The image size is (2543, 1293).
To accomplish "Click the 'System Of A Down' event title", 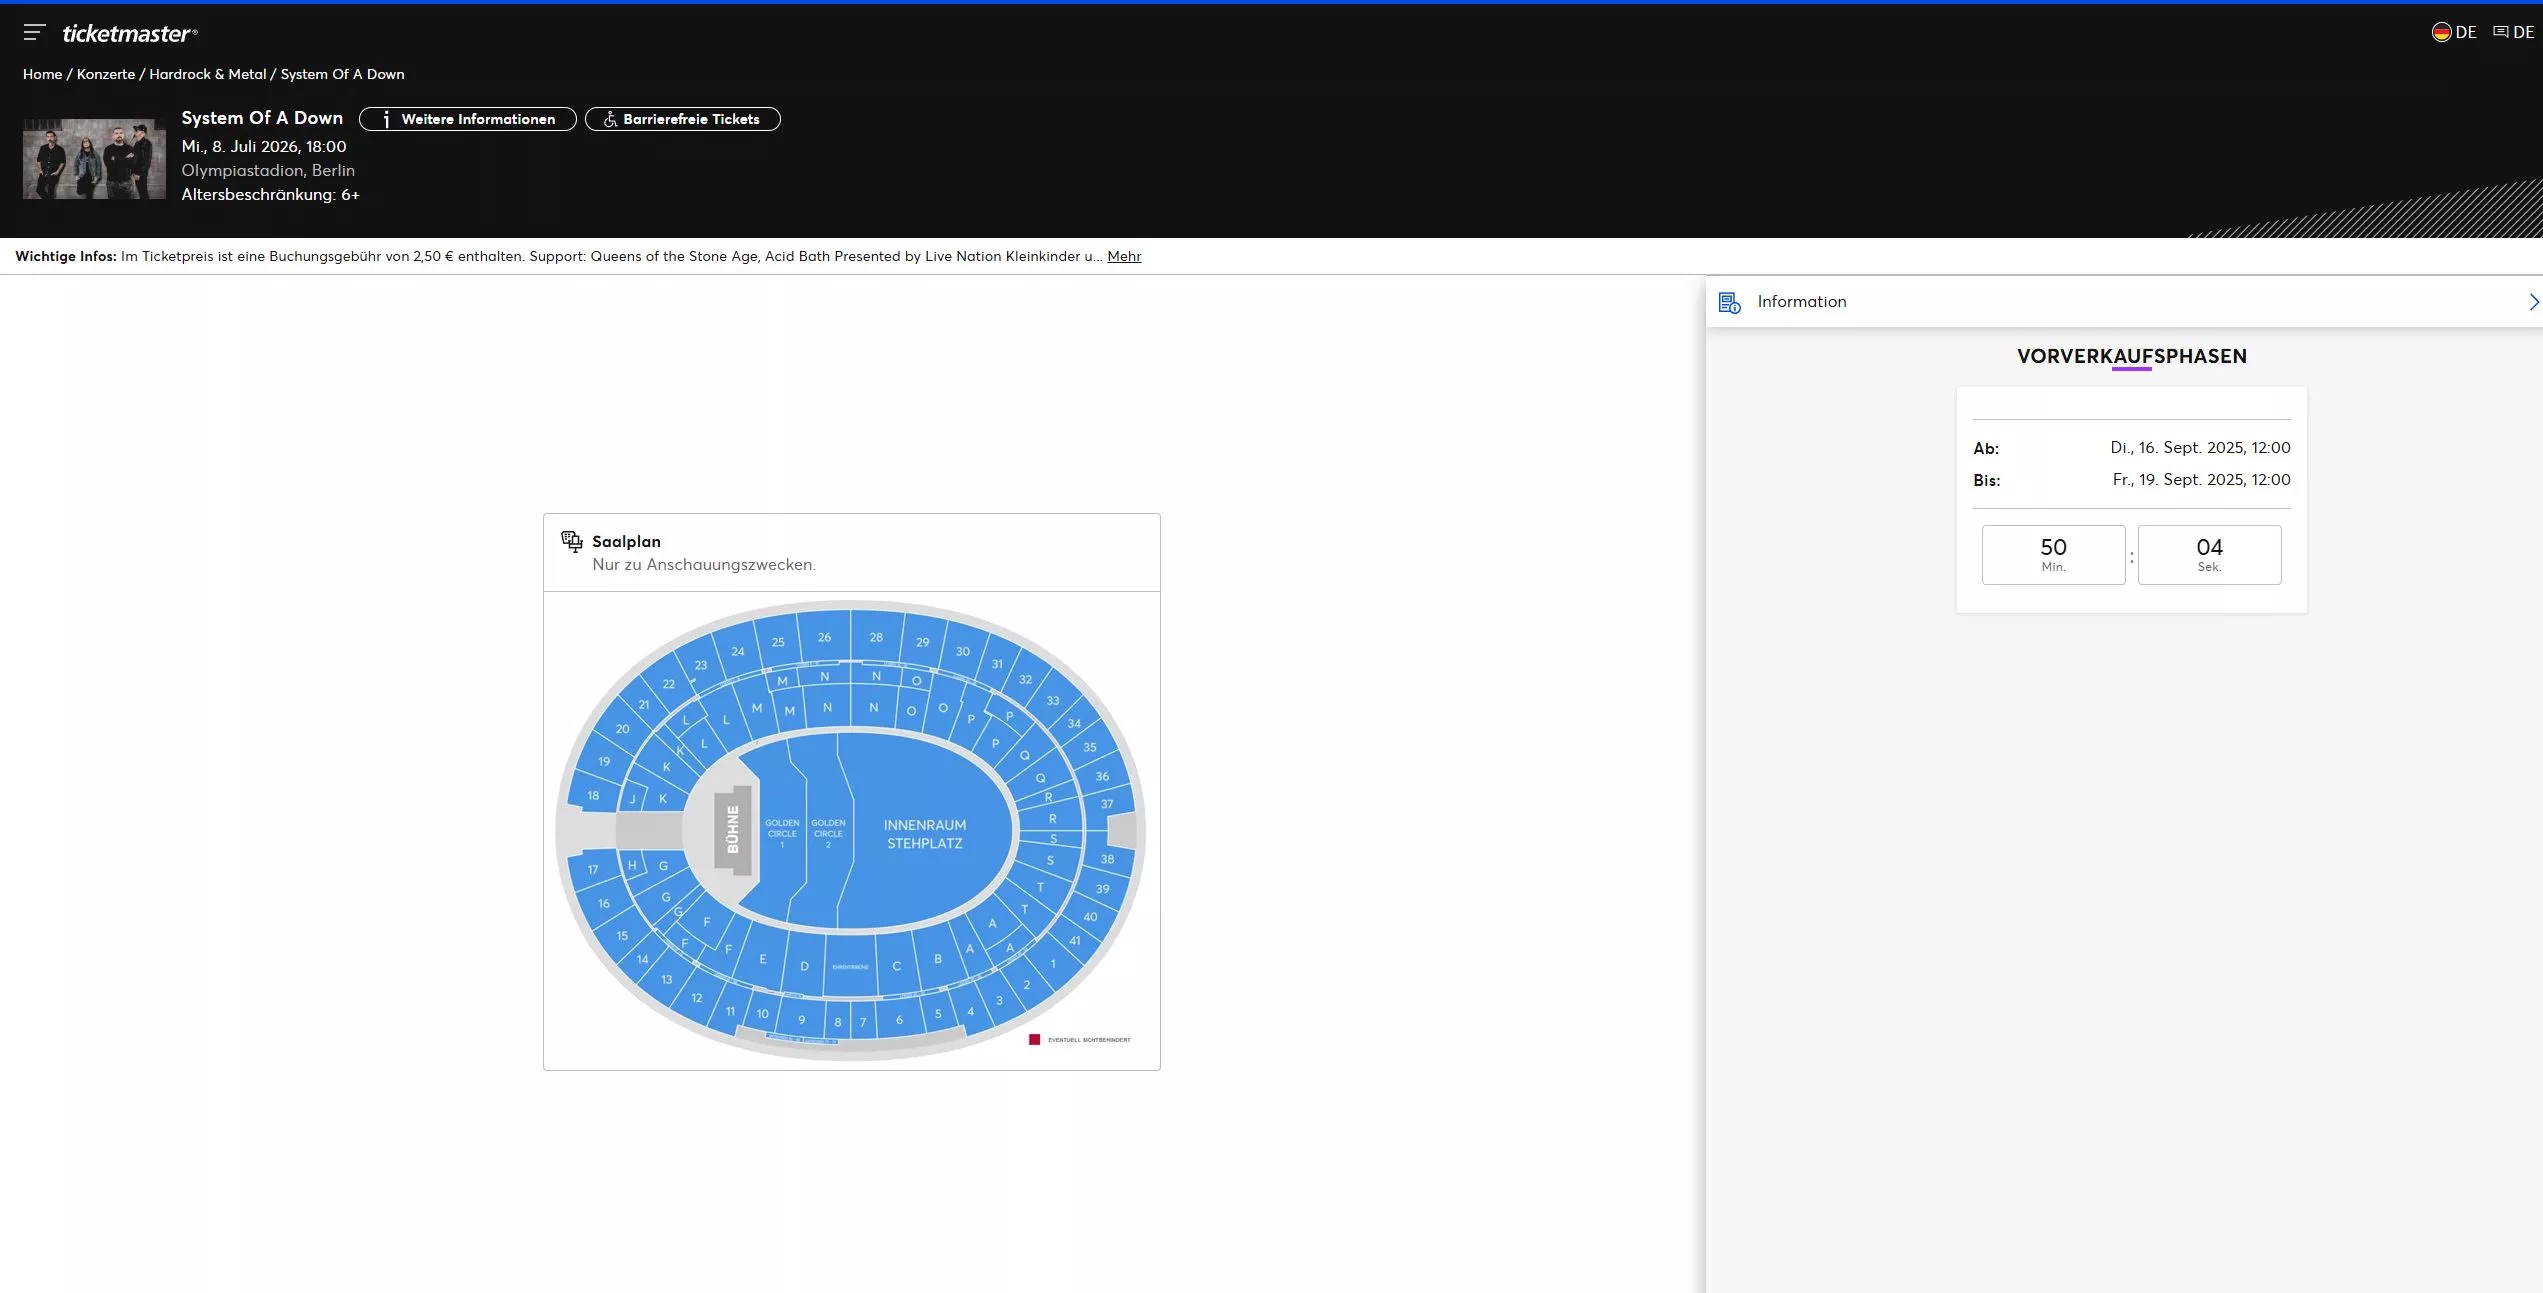I will coord(262,118).
